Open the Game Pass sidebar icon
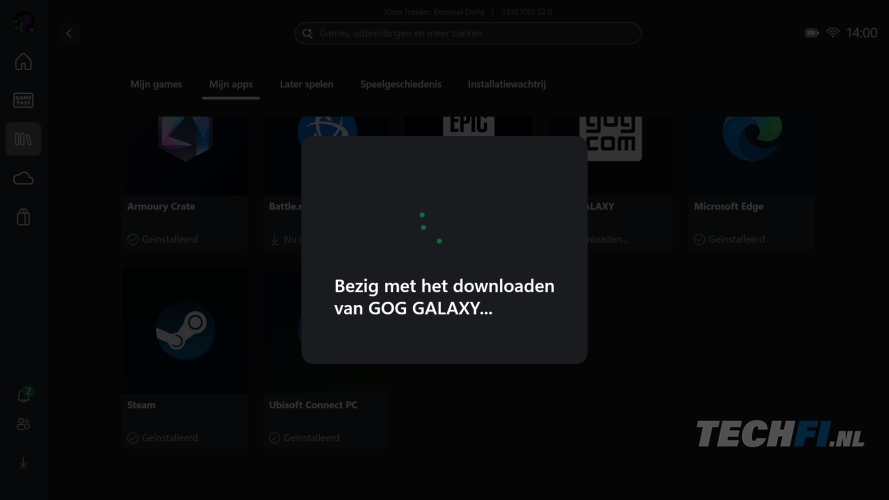Viewport: 889px width, 500px height. (23, 100)
